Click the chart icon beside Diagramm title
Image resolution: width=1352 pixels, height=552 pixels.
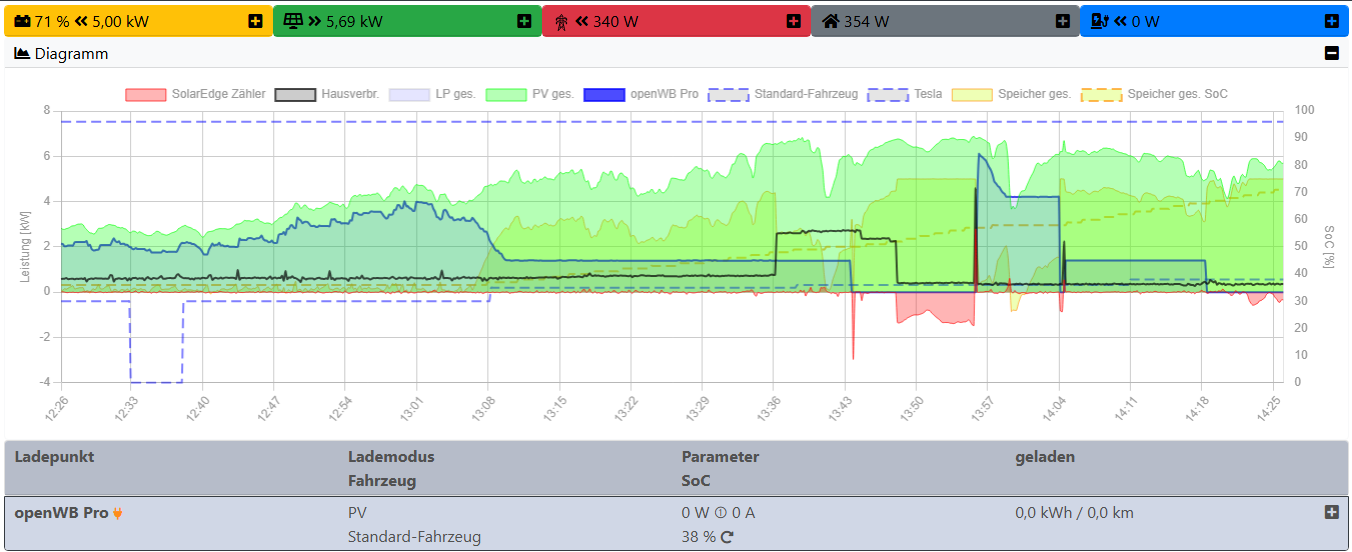22,54
